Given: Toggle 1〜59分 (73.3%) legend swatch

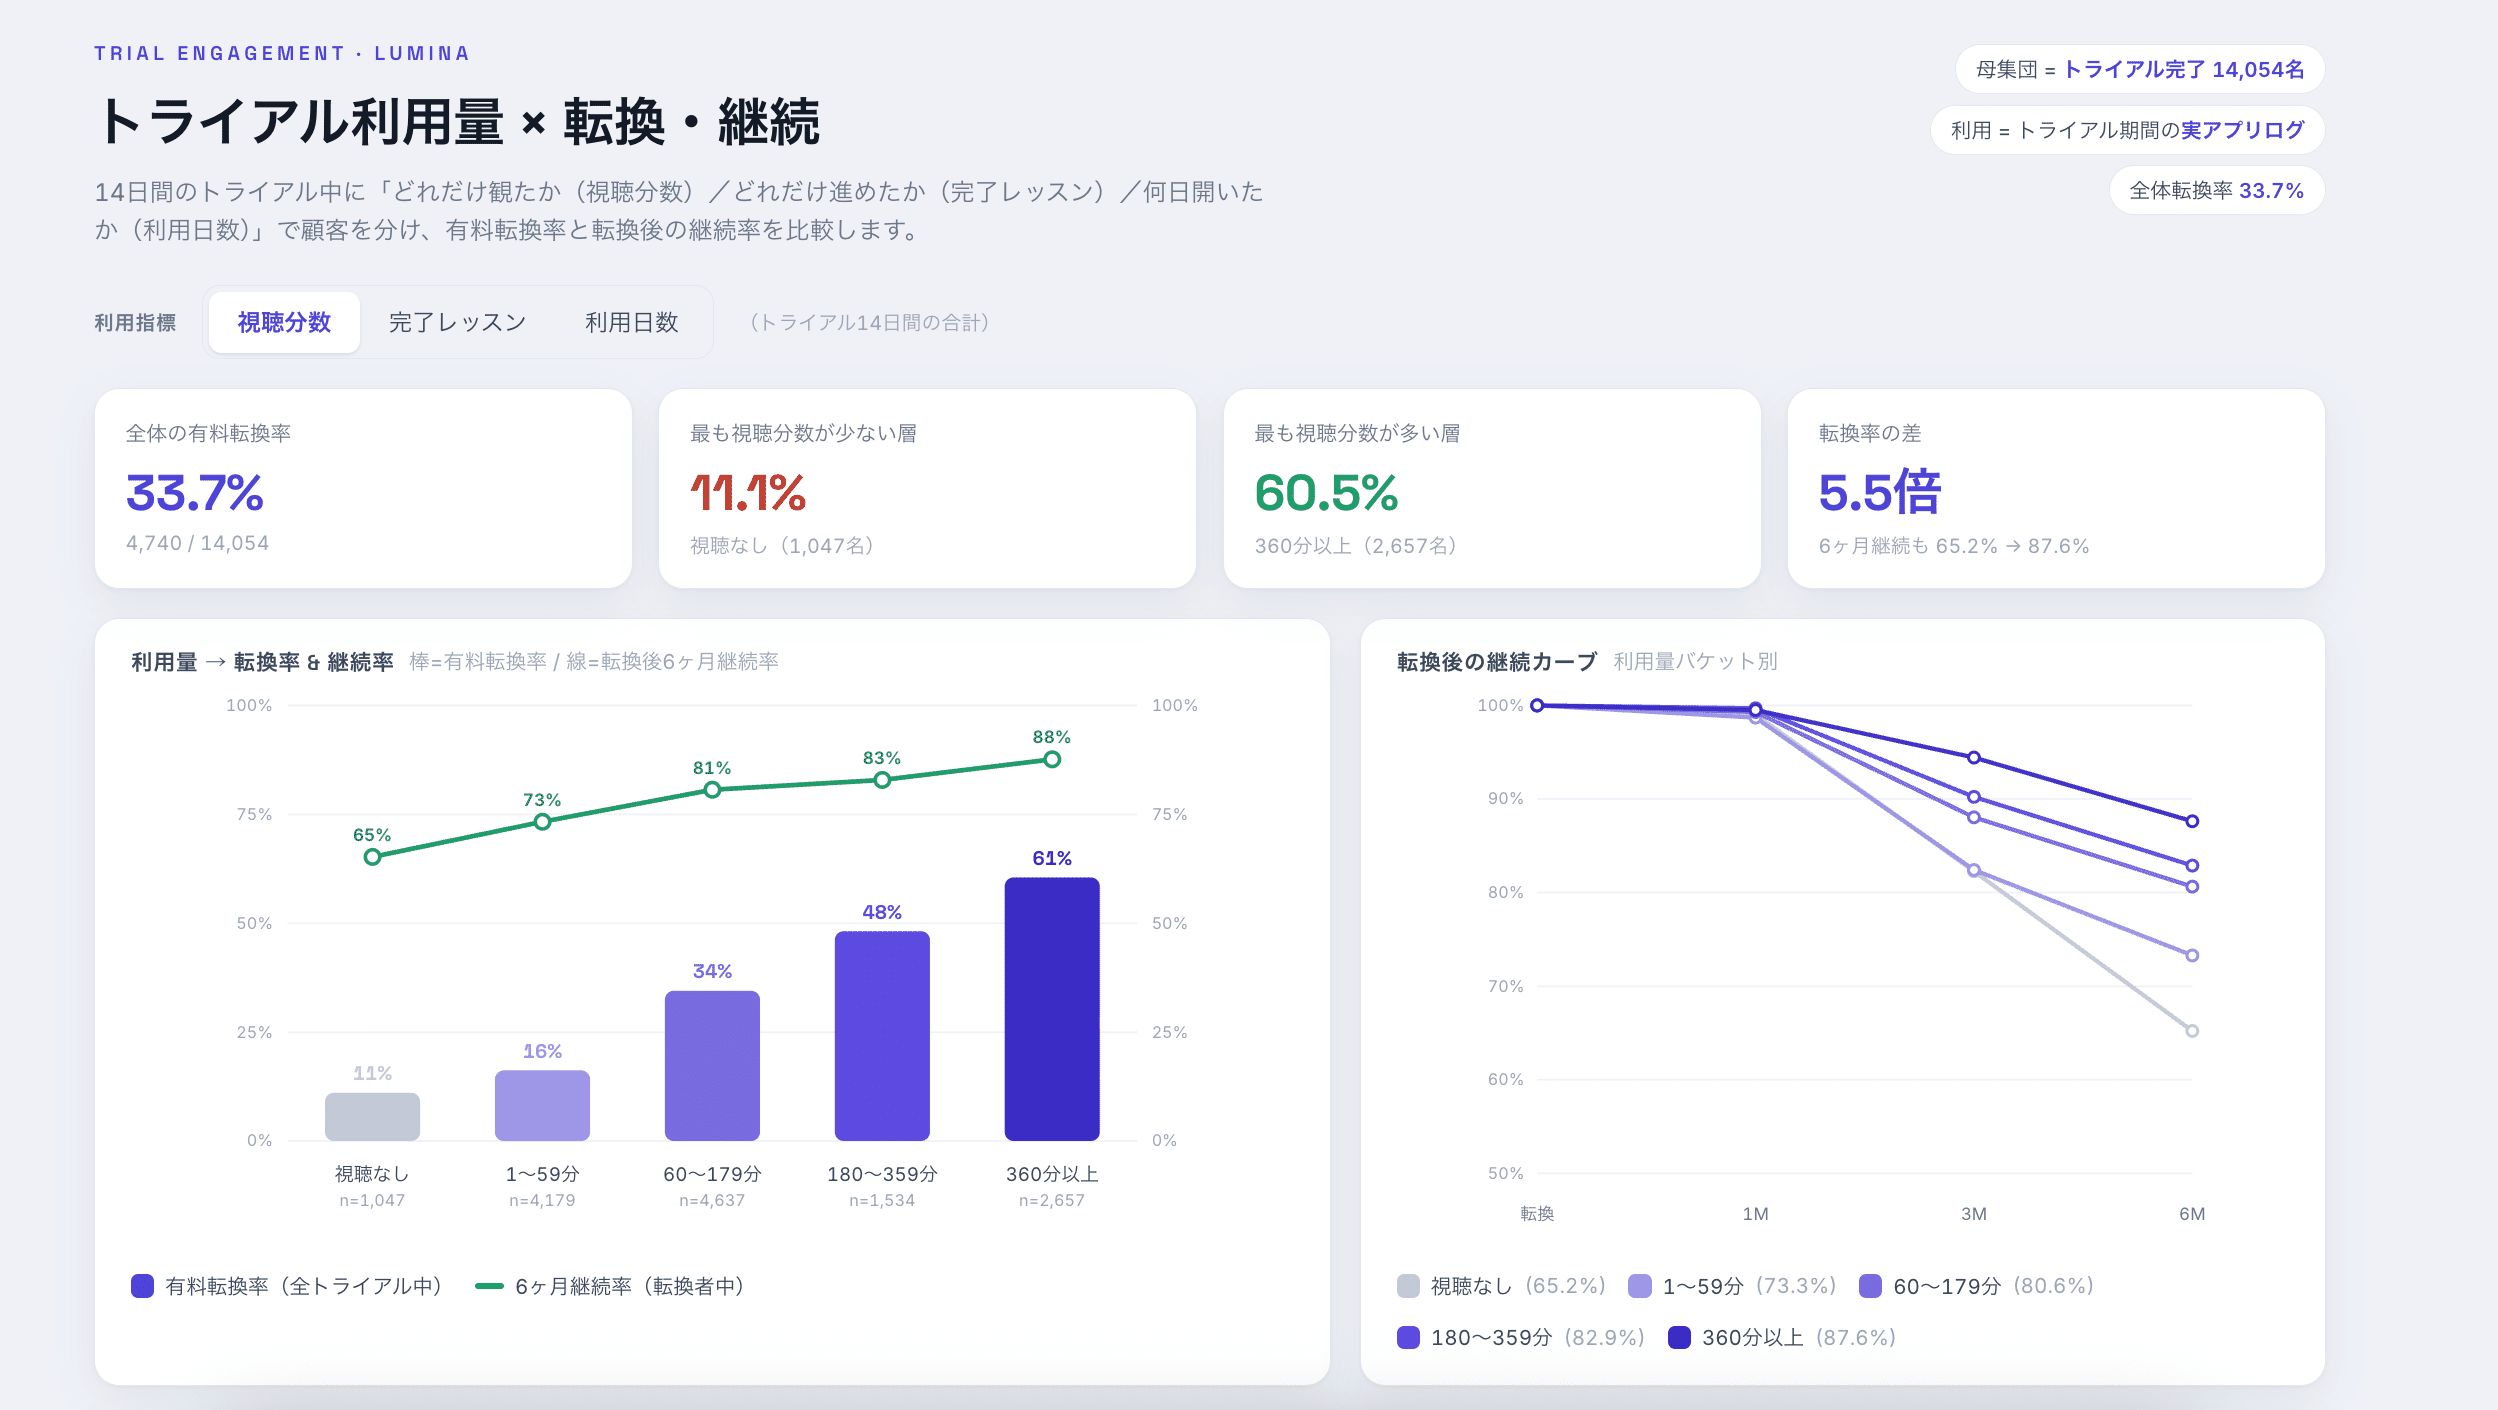Looking at the screenshot, I should (x=1640, y=1286).
